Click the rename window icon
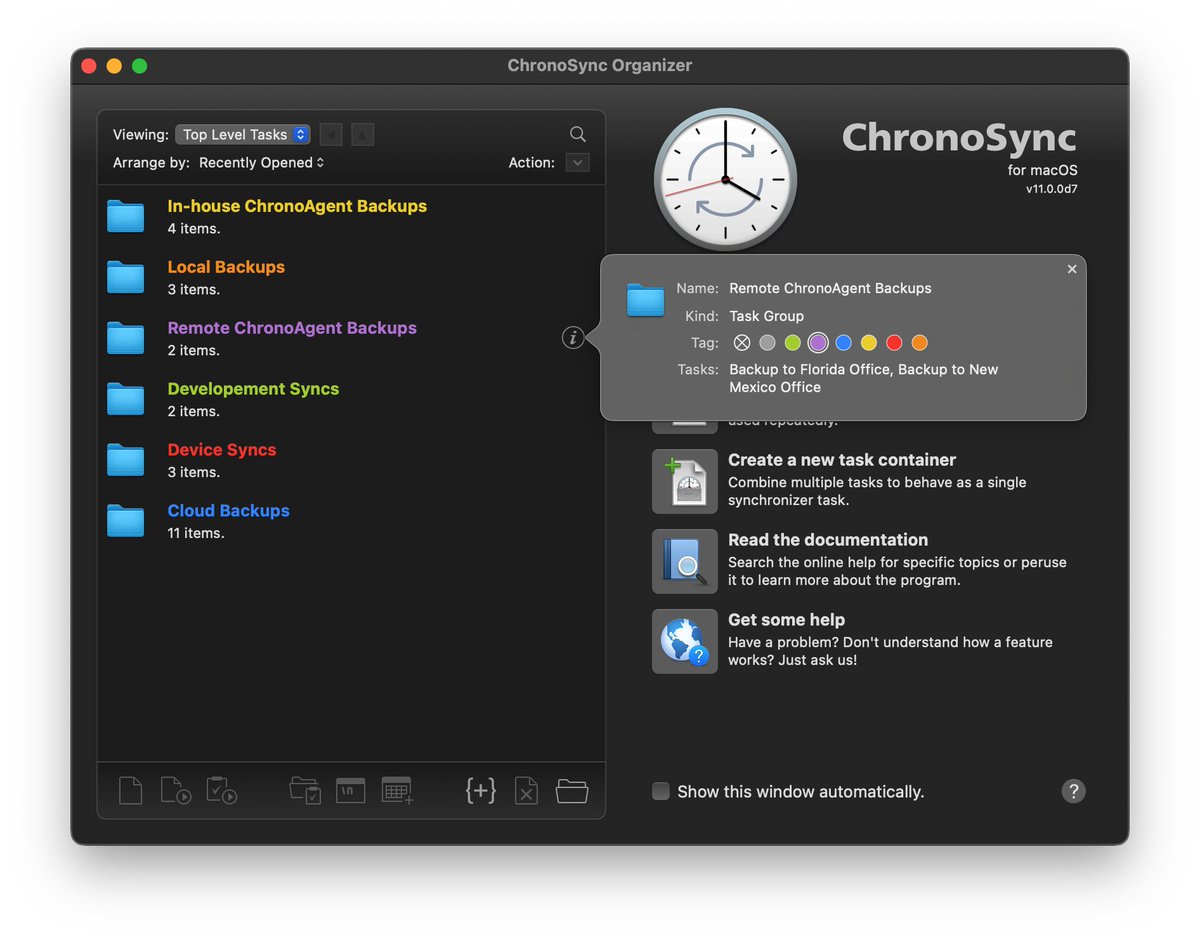 pyautogui.click(x=350, y=791)
